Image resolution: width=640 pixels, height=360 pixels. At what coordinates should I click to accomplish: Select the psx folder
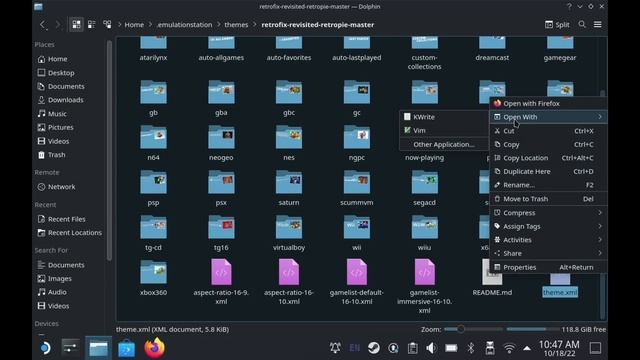(x=221, y=188)
